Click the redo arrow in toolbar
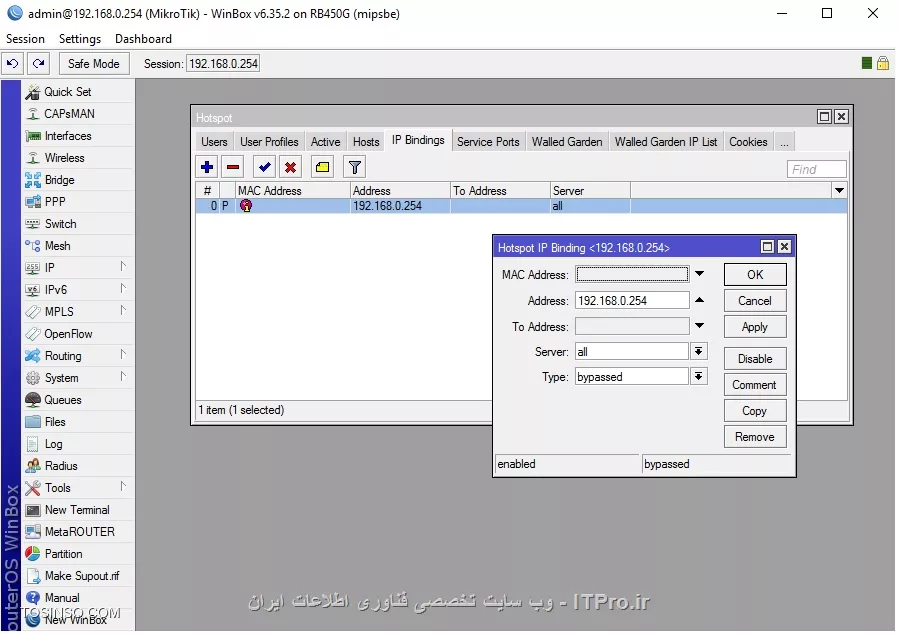 pyautogui.click(x=38, y=64)
